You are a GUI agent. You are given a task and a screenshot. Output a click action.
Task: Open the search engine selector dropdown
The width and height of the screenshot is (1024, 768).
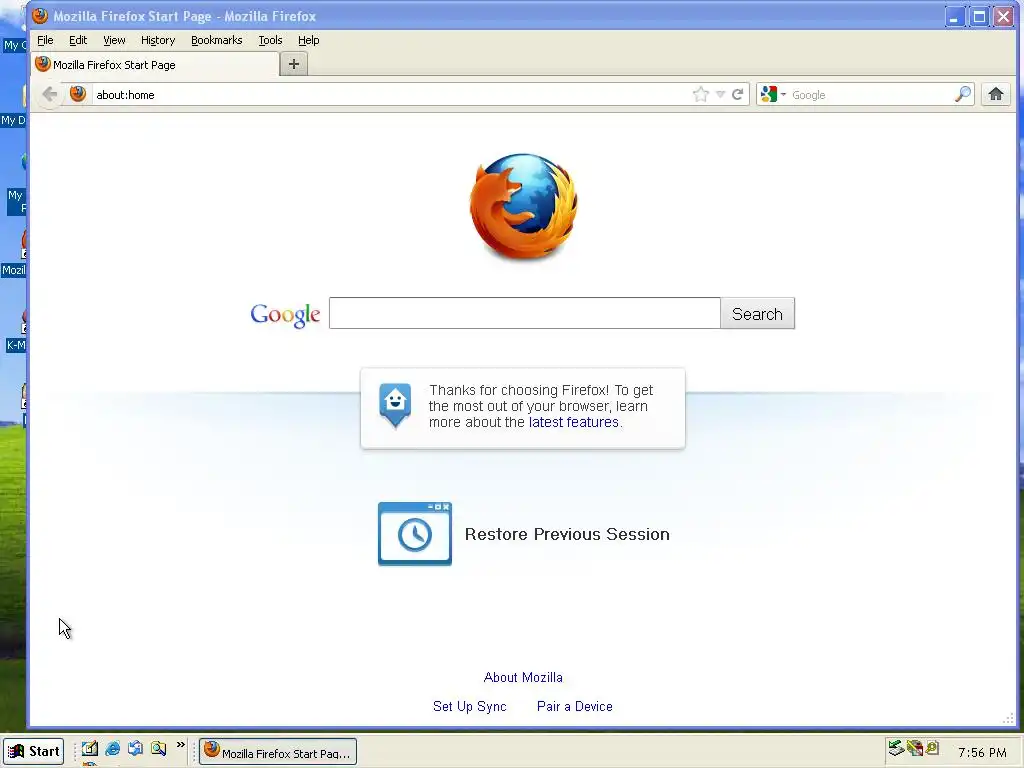[773, 95]
